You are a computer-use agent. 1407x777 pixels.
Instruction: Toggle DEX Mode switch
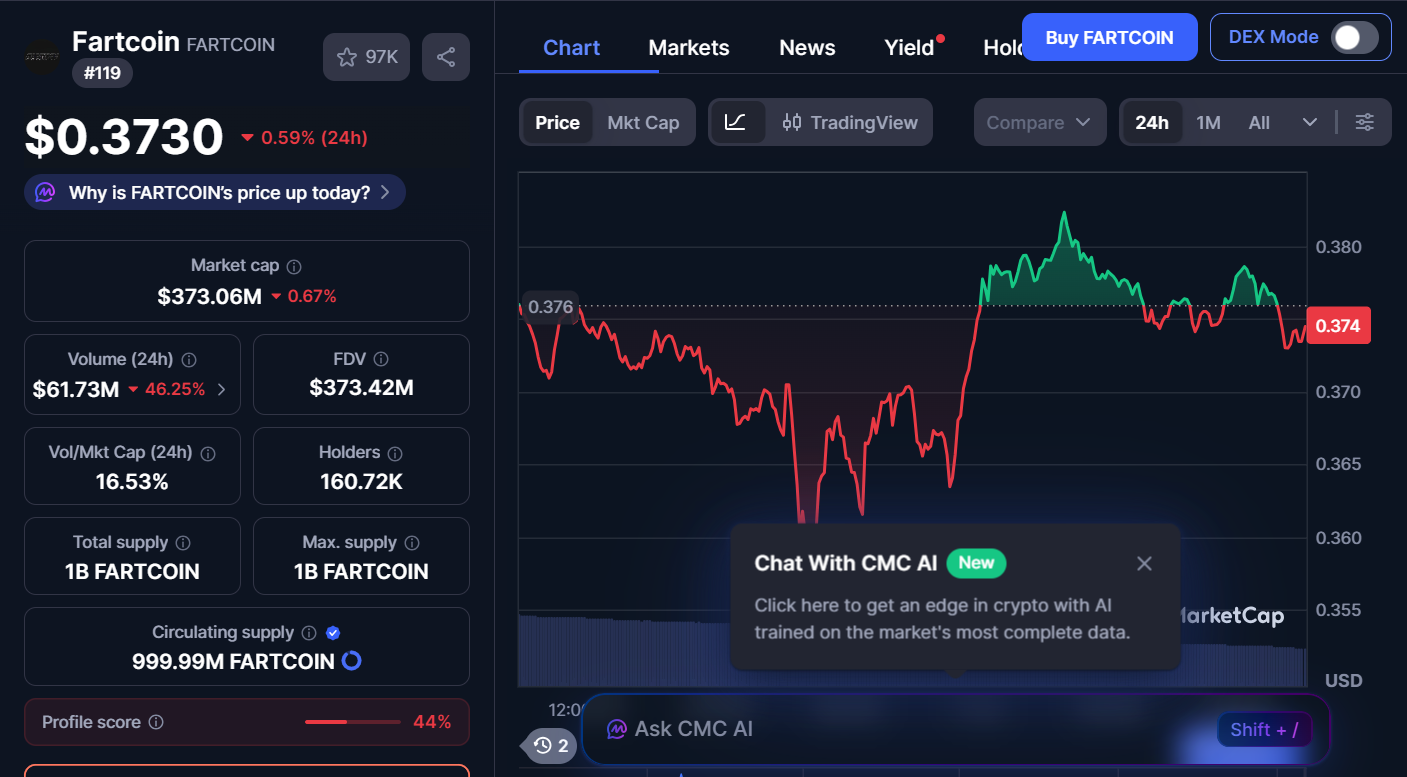1356,36
